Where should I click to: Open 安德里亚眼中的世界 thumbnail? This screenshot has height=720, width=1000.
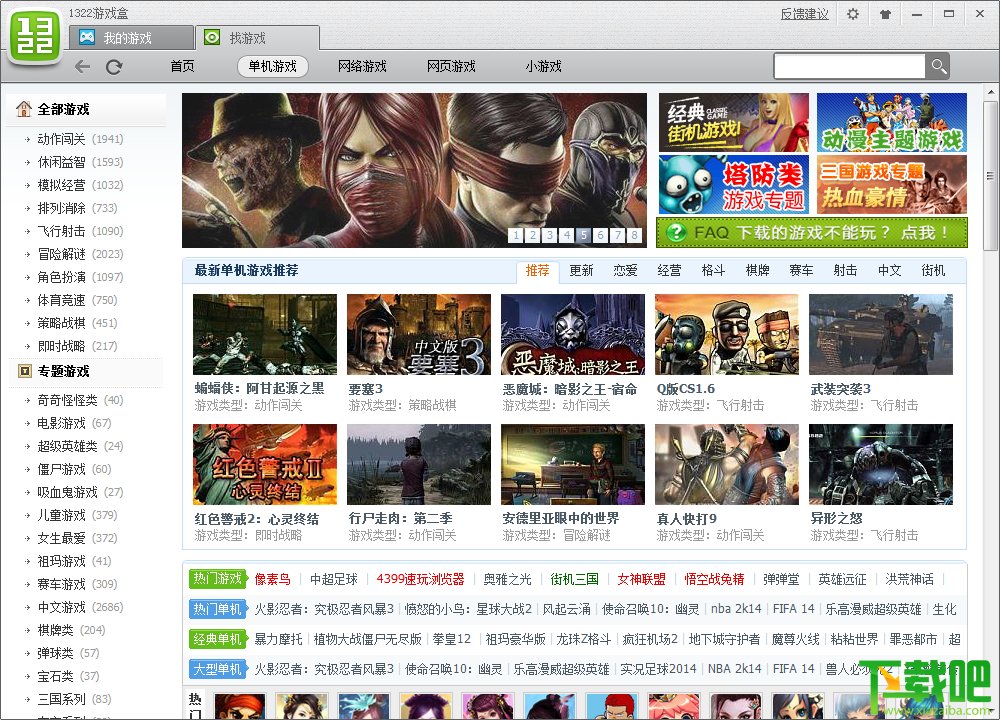[573, 464]
